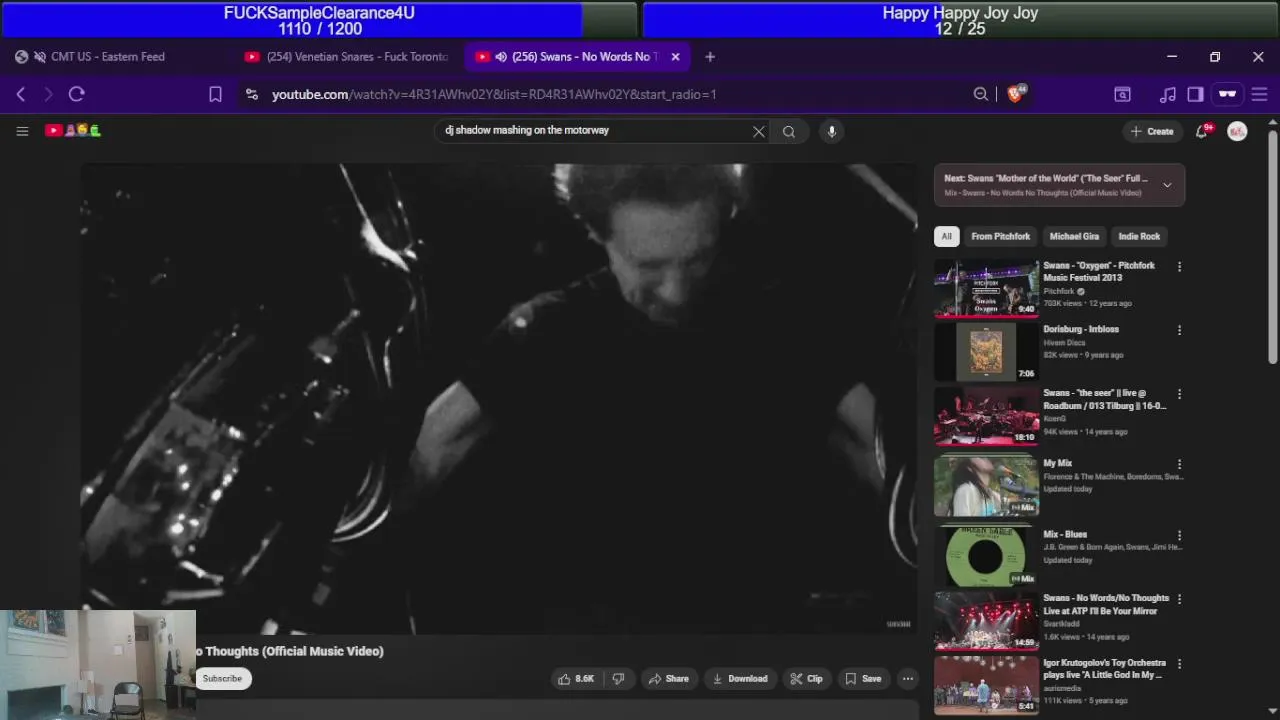The width and height of the screenshot is (1280, 720).
Task: Open the Mix - Blues record thumbnail
Action: tap(986, 556)
